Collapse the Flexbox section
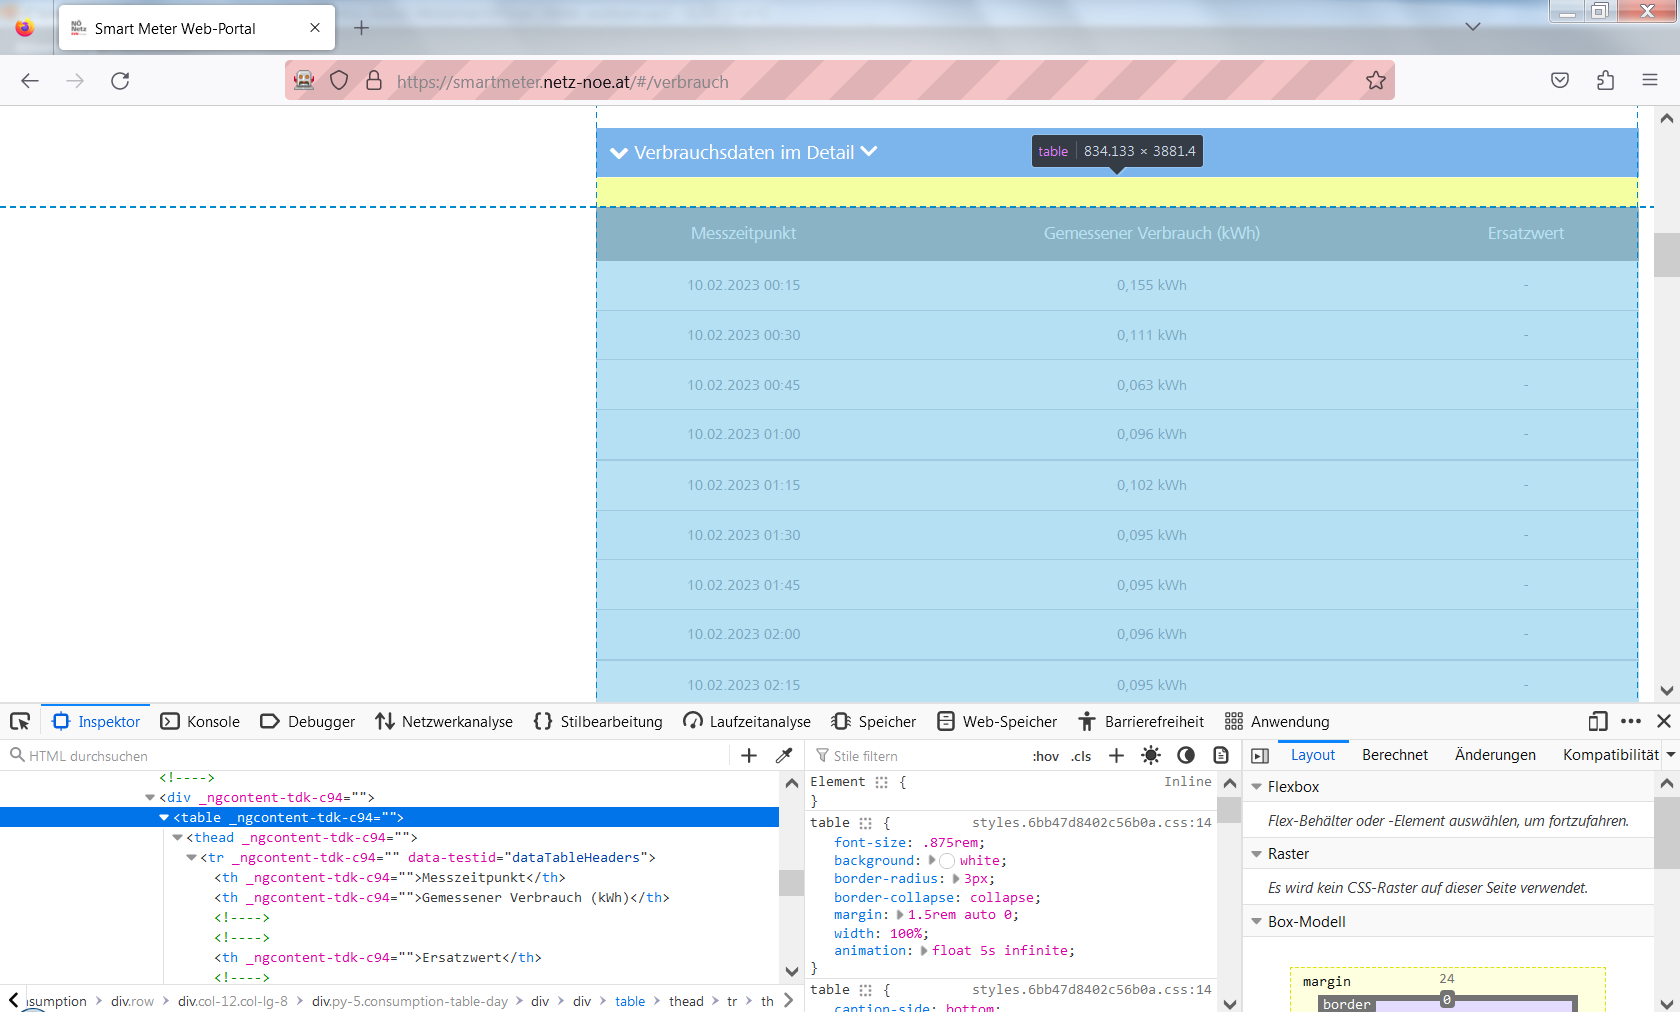Image resolution: width=1680 pixels, height=1012 pixels. [1257, 787]
